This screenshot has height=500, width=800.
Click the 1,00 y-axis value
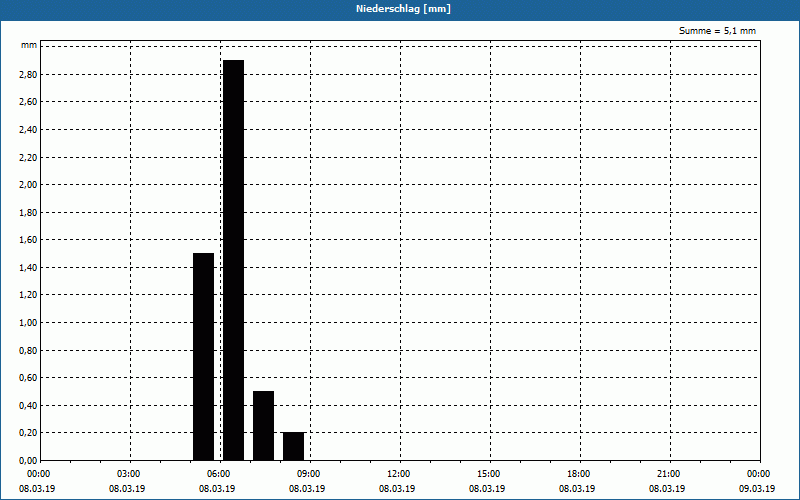point(28,322)
